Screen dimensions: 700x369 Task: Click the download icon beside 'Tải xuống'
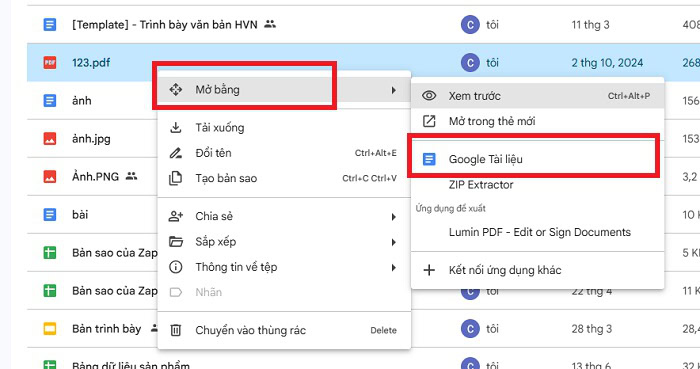coord(175,128)
